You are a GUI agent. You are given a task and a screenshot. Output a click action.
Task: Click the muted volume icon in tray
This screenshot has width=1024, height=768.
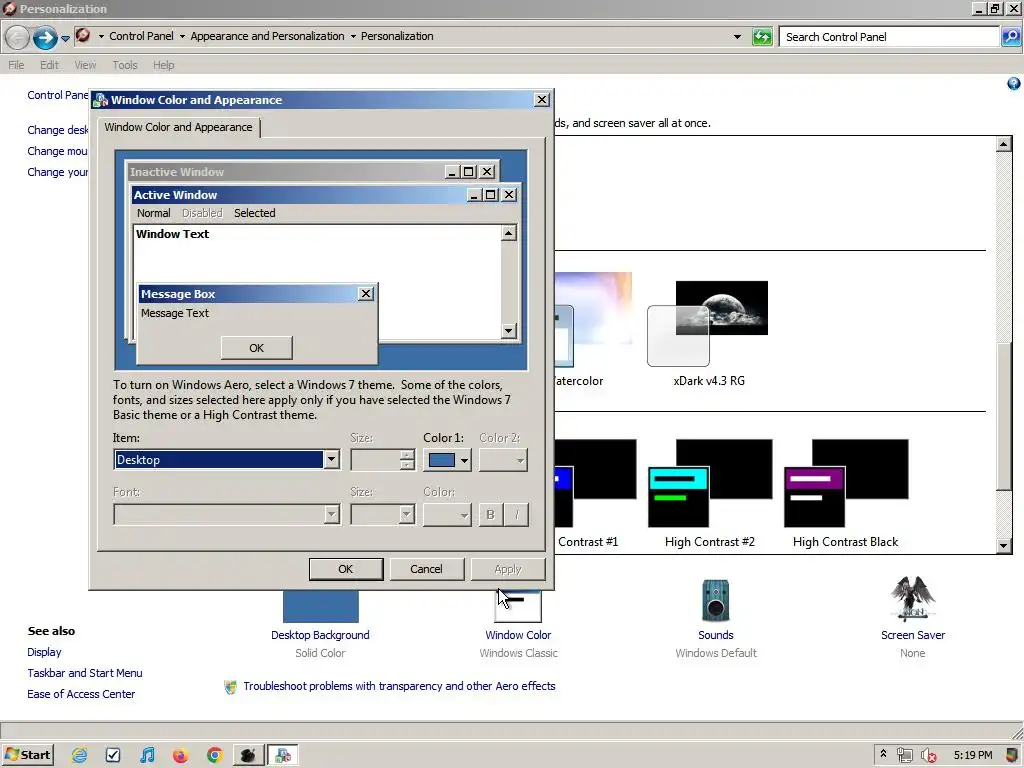coord(929,756)
